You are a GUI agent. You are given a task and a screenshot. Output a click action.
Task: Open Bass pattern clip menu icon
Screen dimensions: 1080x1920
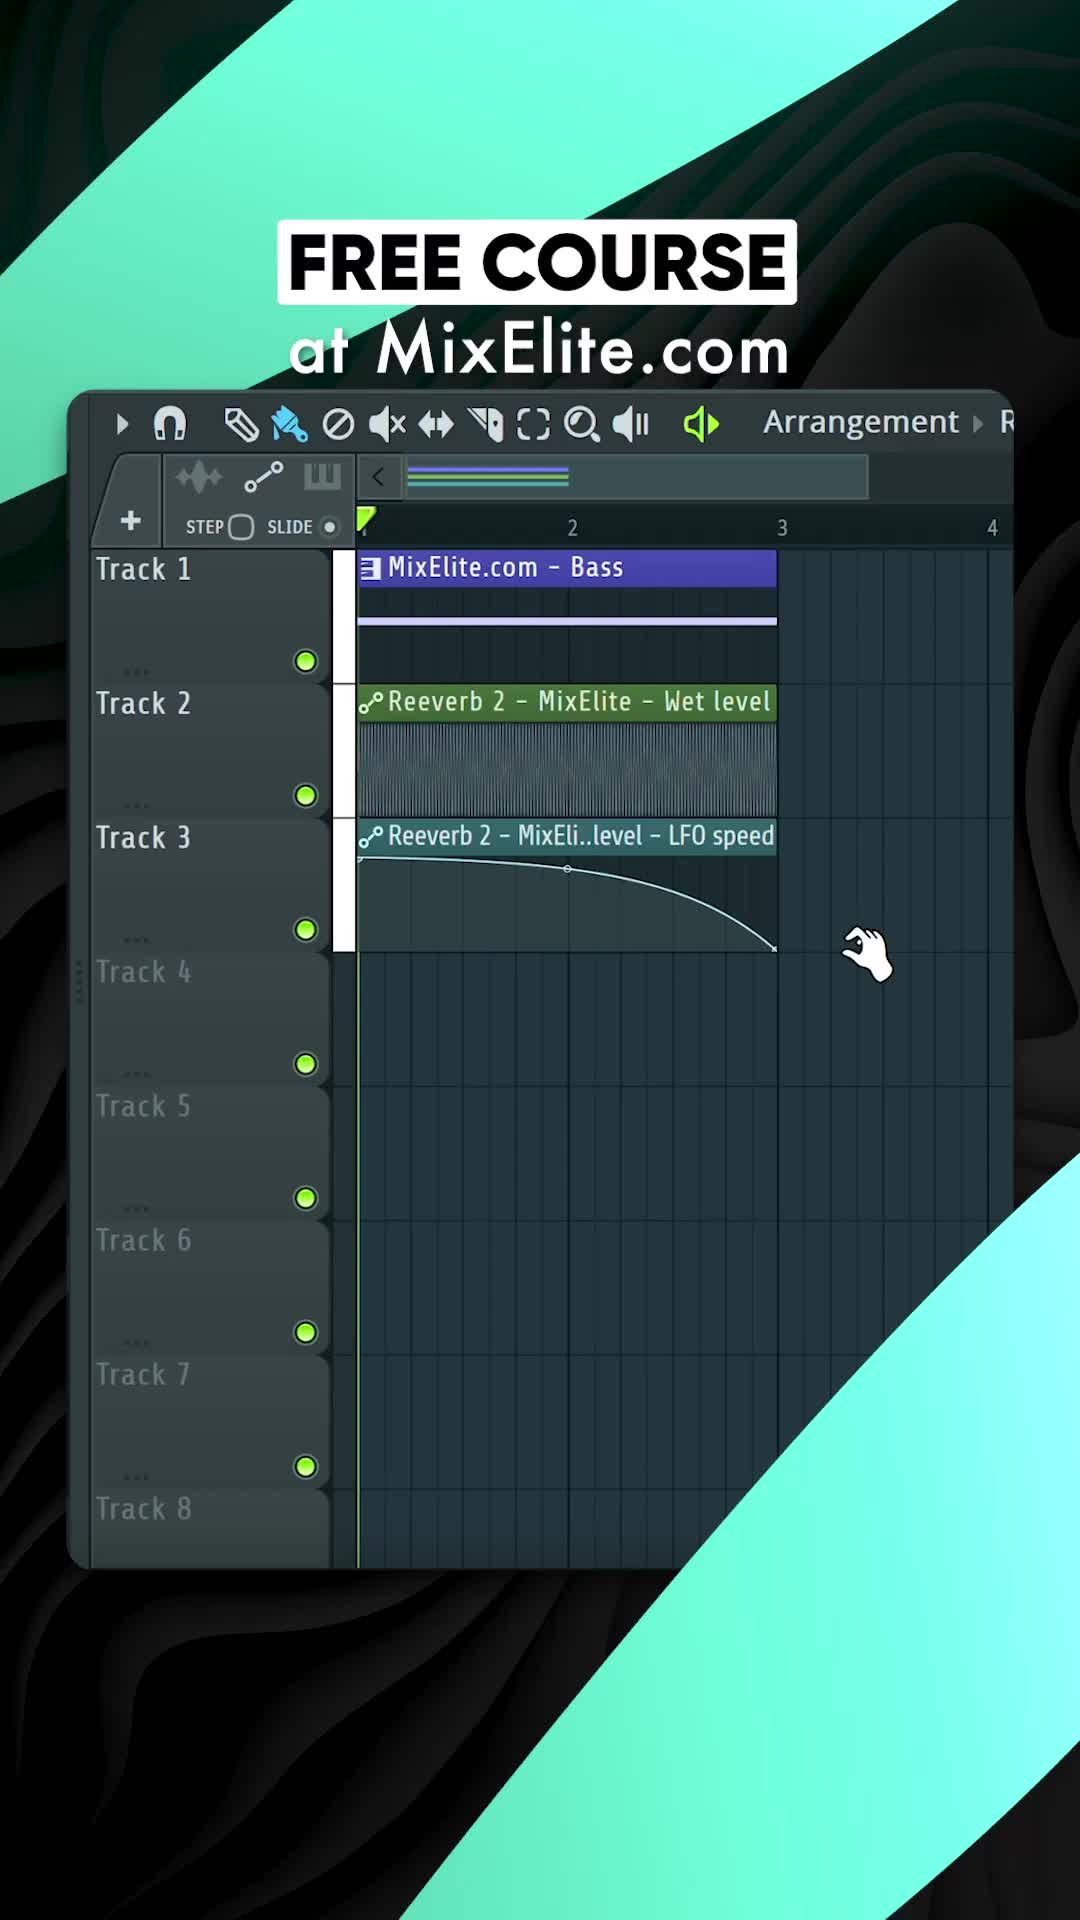(370, 568)
